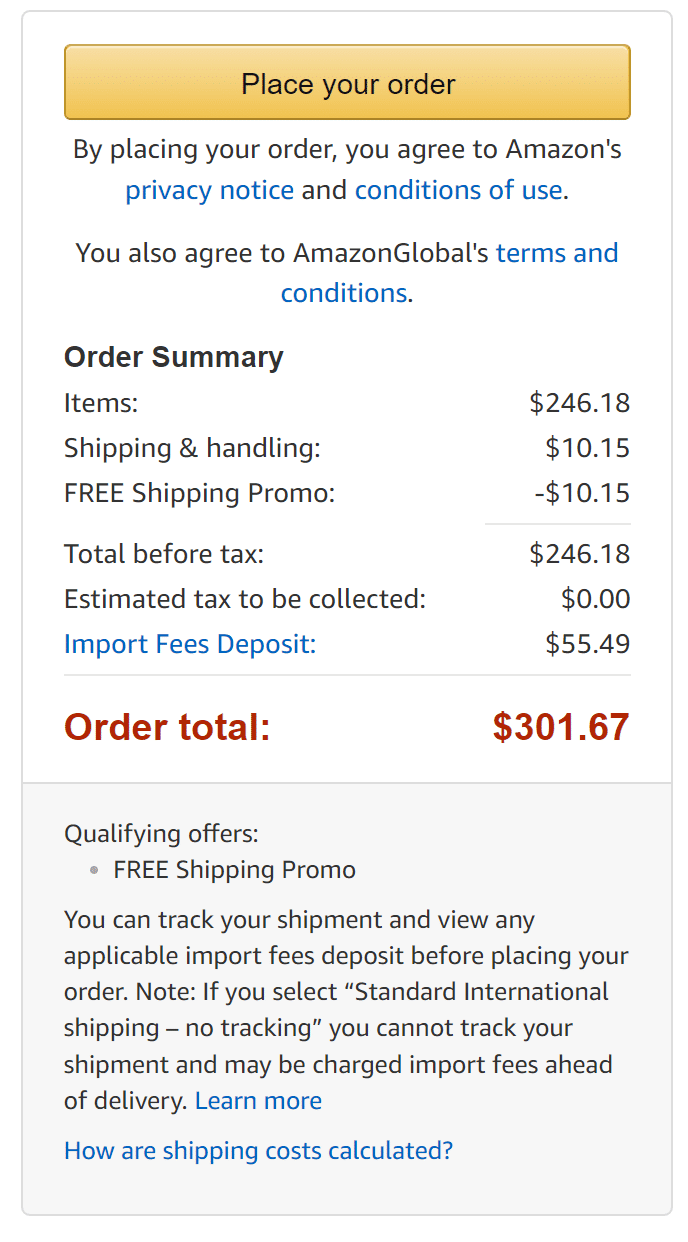Click the shipment tracking note paragraph
The width and height of the screenshot is (688, 1242).
(345, 1010)
